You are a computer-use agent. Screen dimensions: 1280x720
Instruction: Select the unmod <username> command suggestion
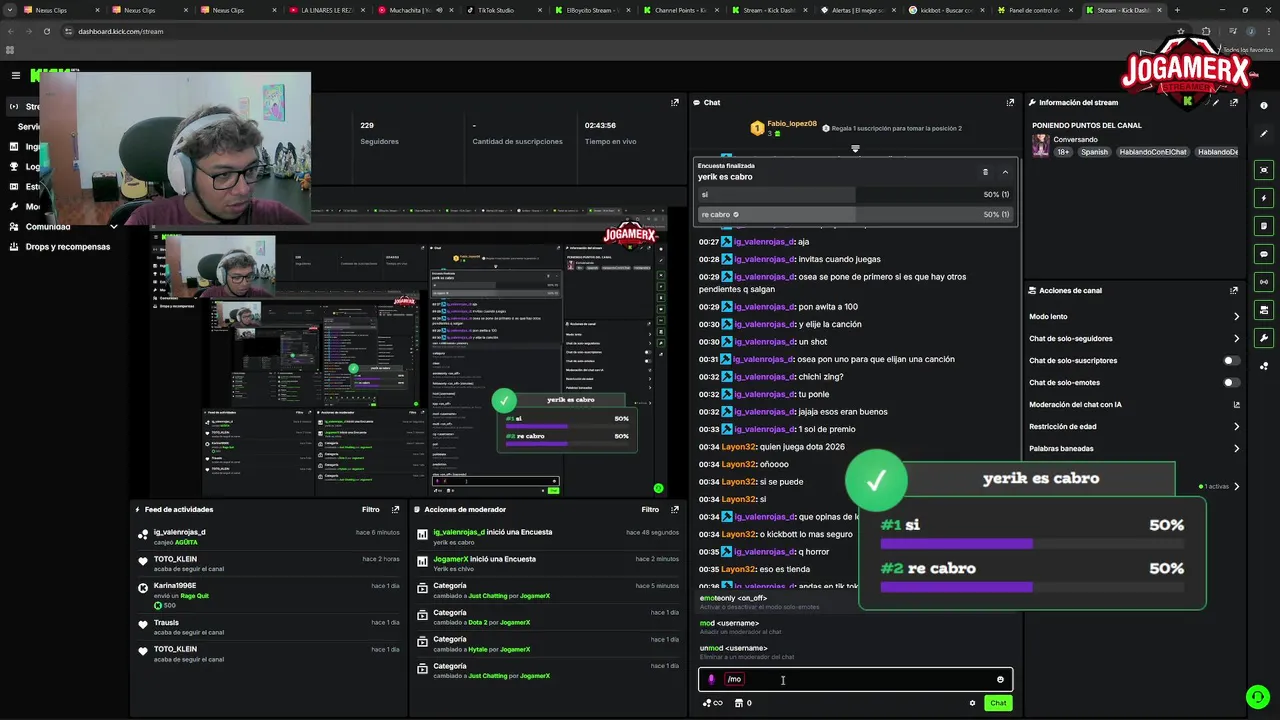[x=855, y=652]
